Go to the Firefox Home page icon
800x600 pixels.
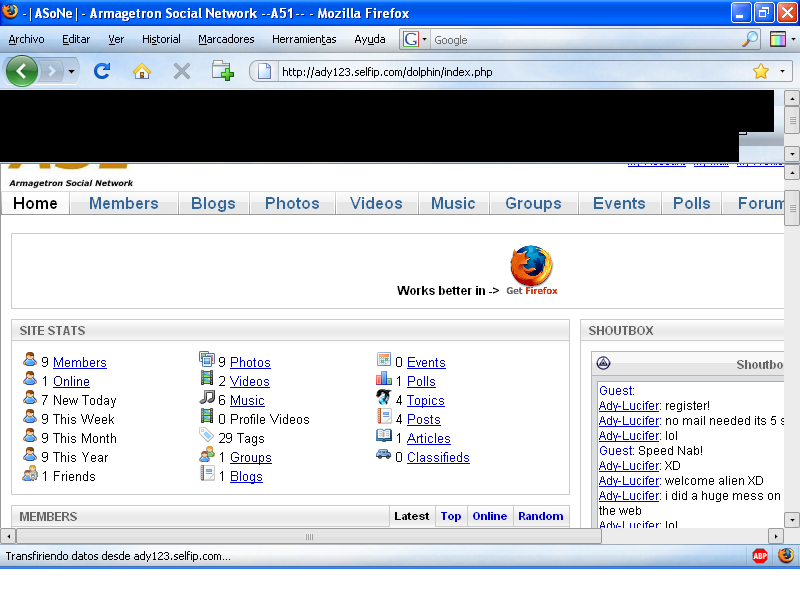(x=142, y=71)
